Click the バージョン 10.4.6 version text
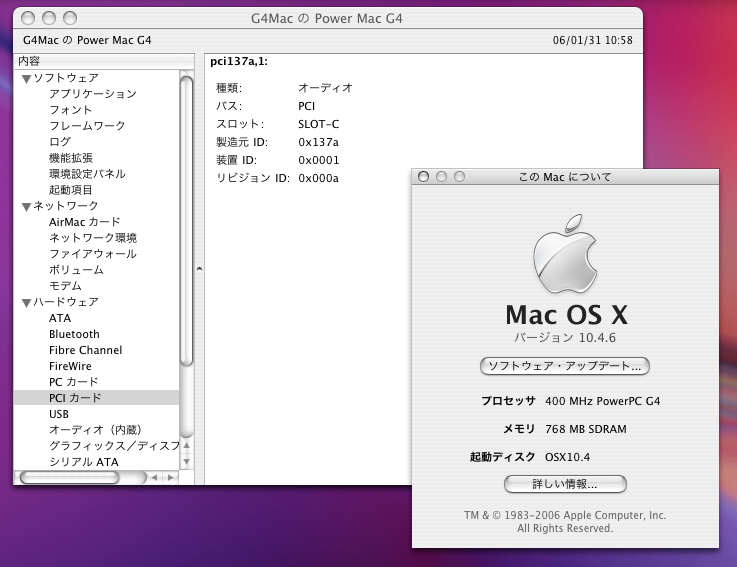The width and height of the screenshot is (737, 567). pos(565,338)
